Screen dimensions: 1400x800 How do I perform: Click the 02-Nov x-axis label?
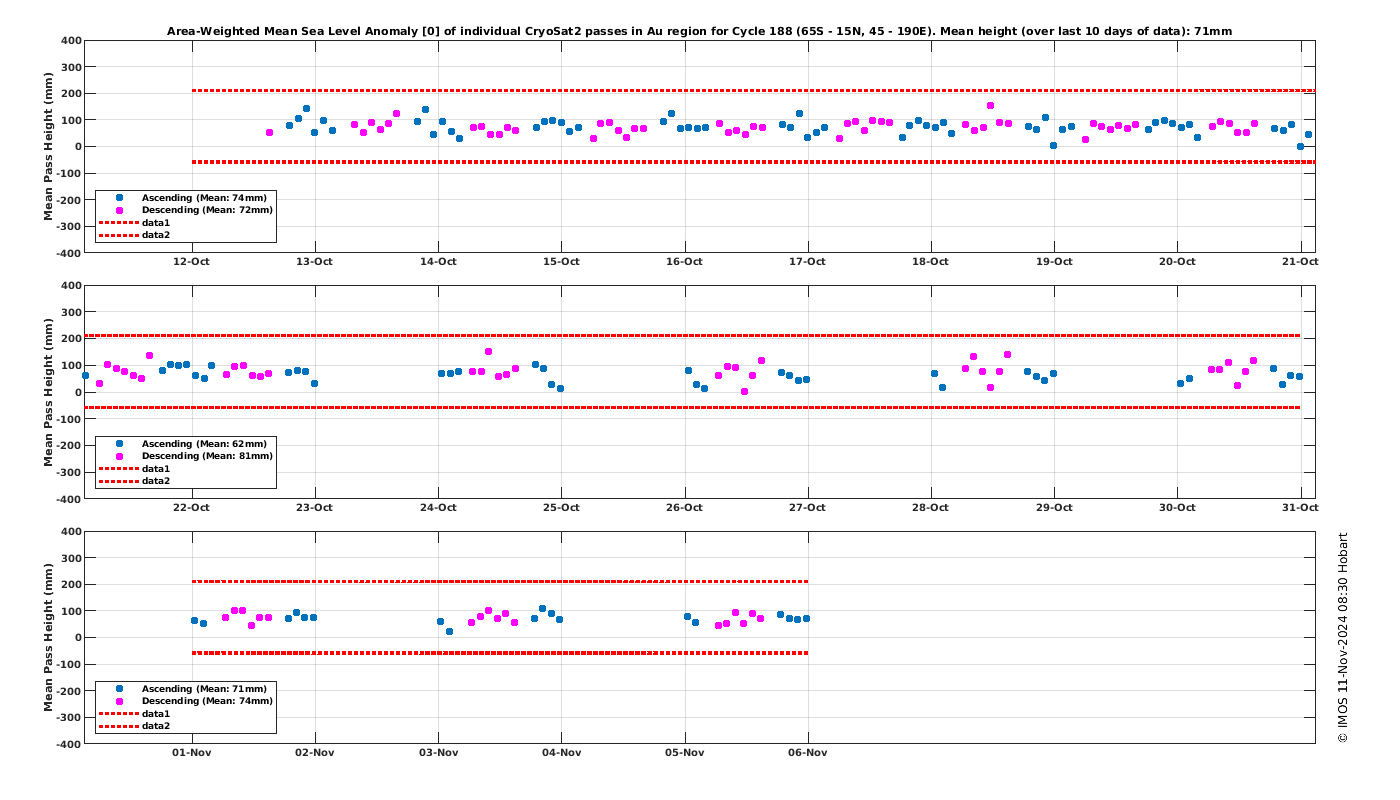click(315, 753)
